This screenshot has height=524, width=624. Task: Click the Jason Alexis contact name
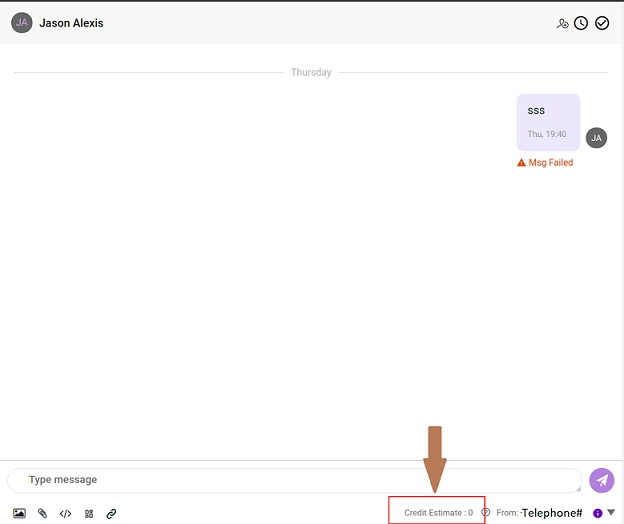coord(71,23)
